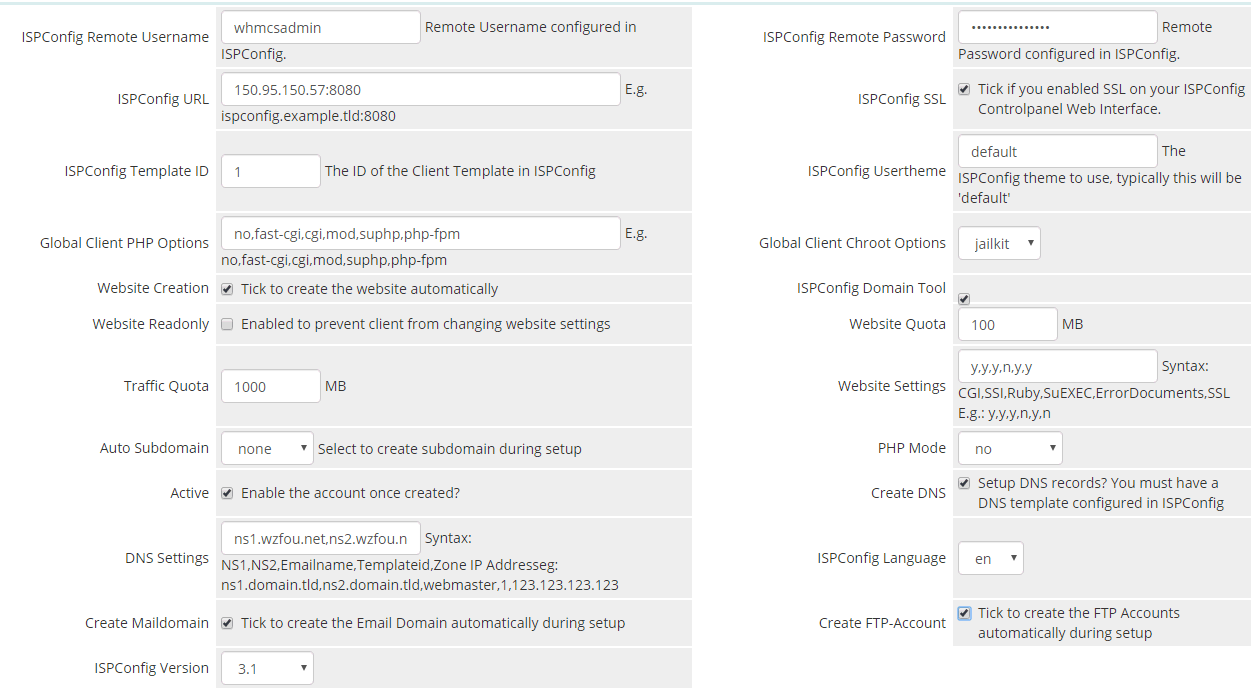
Task: Click the ISPConfig Remote Username field
Action: coord(320,28)
